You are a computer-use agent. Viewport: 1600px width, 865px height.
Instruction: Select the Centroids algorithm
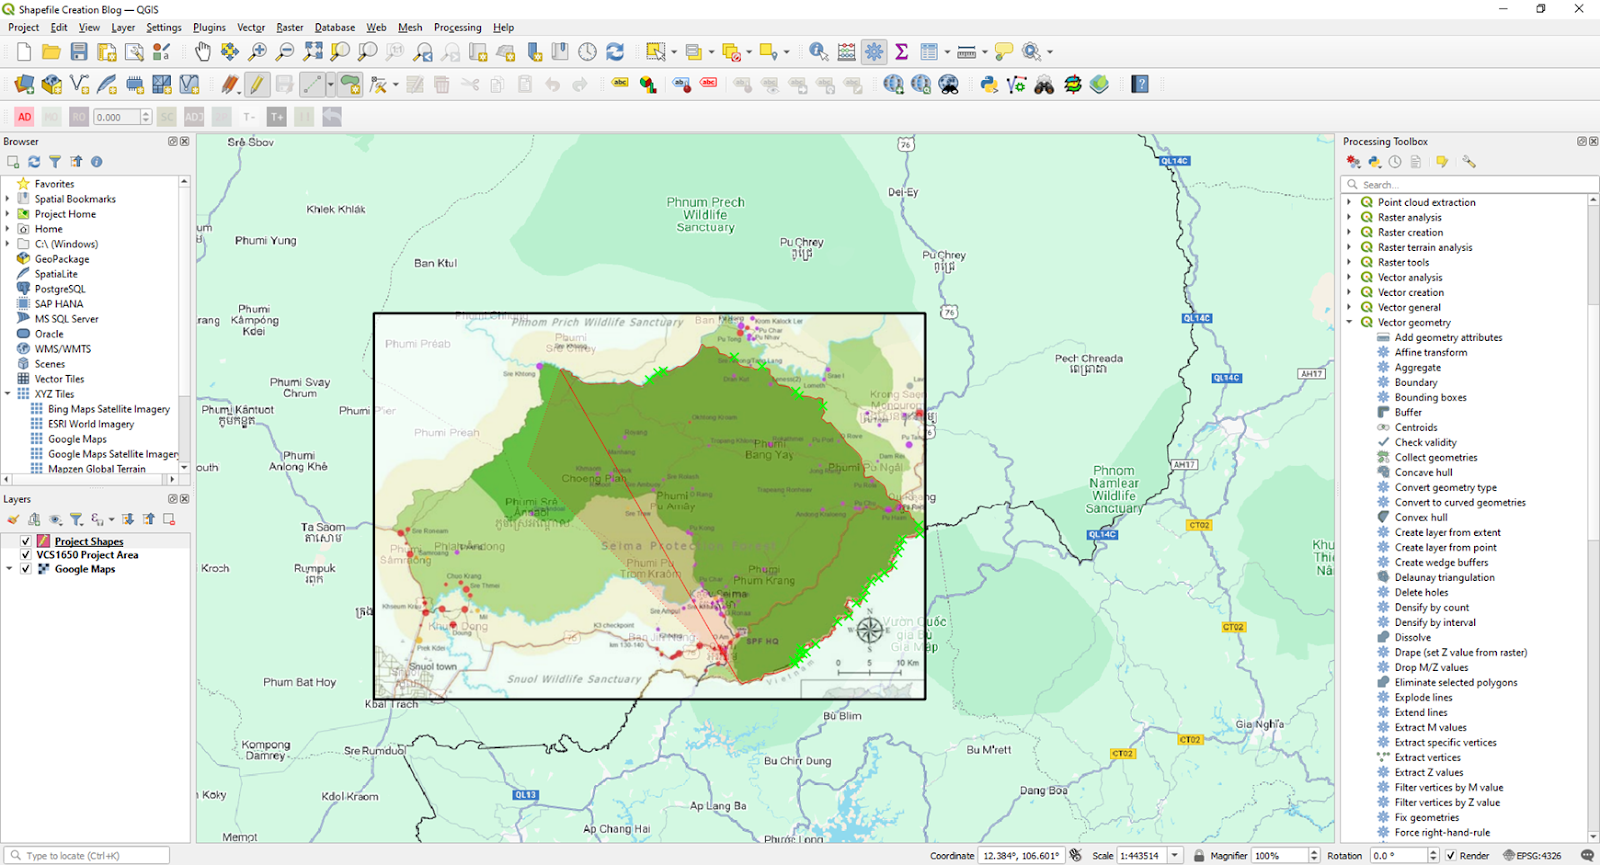(x=1416, y=427)
